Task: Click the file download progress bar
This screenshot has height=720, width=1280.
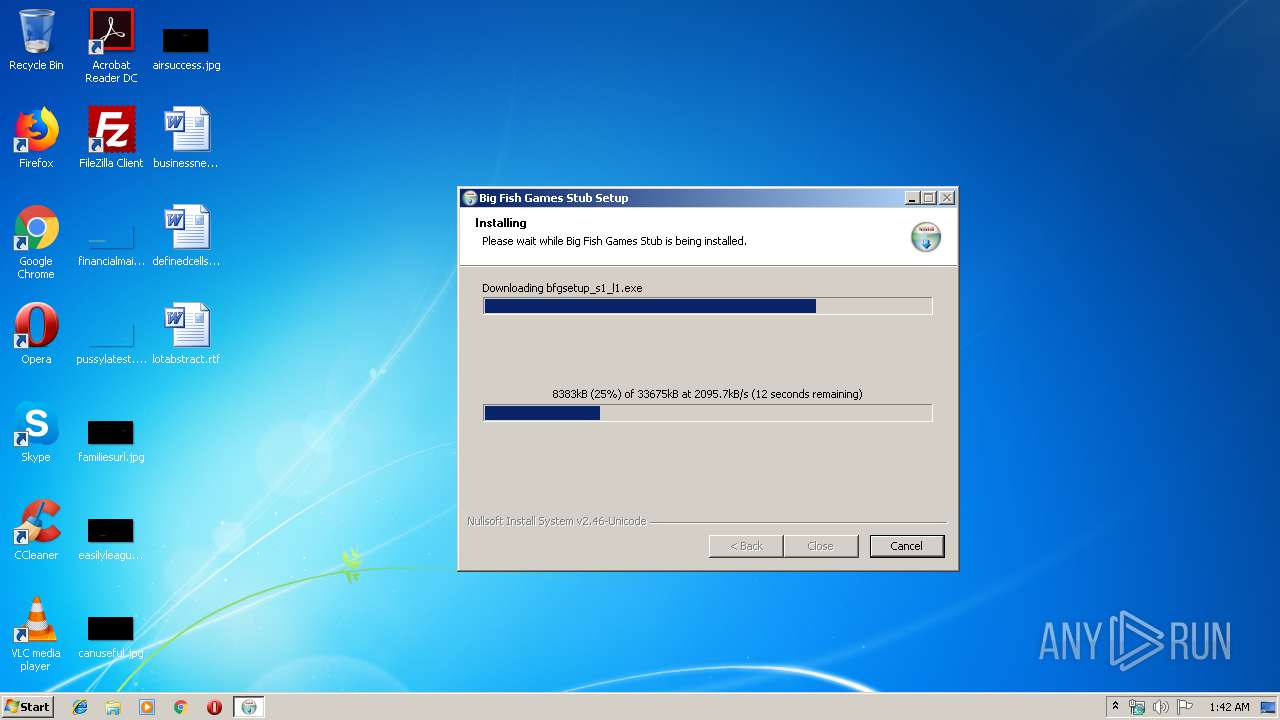Action: tap(708, 306)
